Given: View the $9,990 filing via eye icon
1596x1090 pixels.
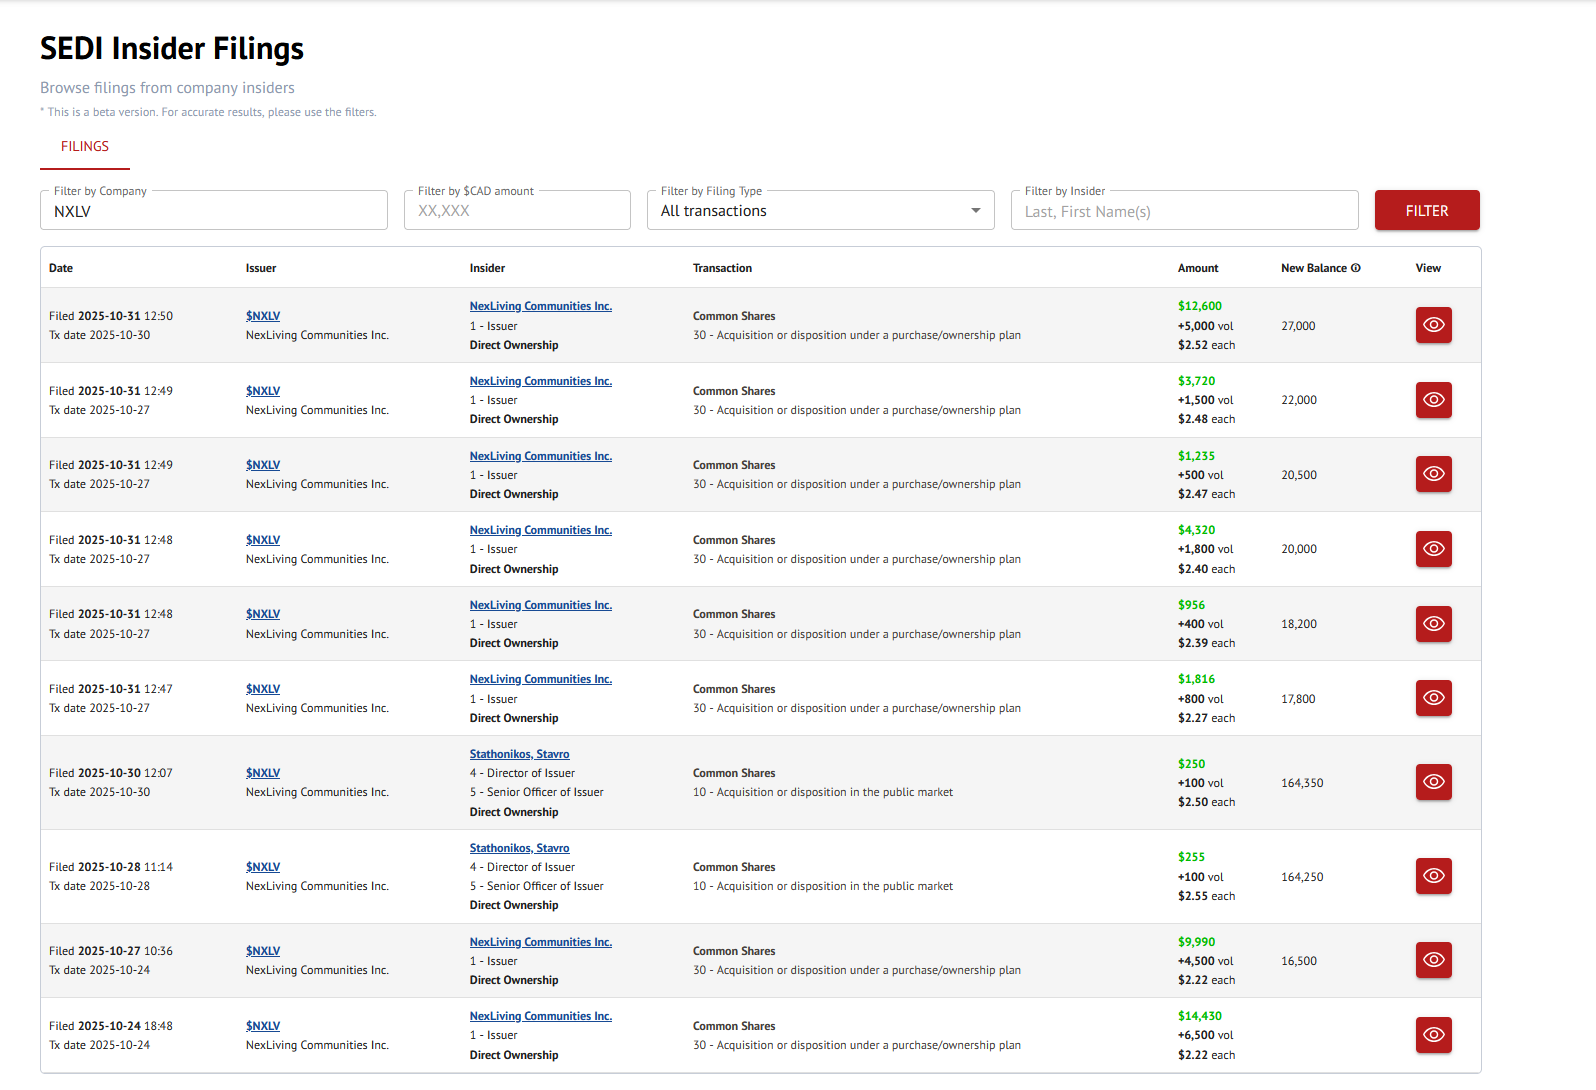Looking at the screenshot, I should pyautogui.click(x=1433, y=960).
